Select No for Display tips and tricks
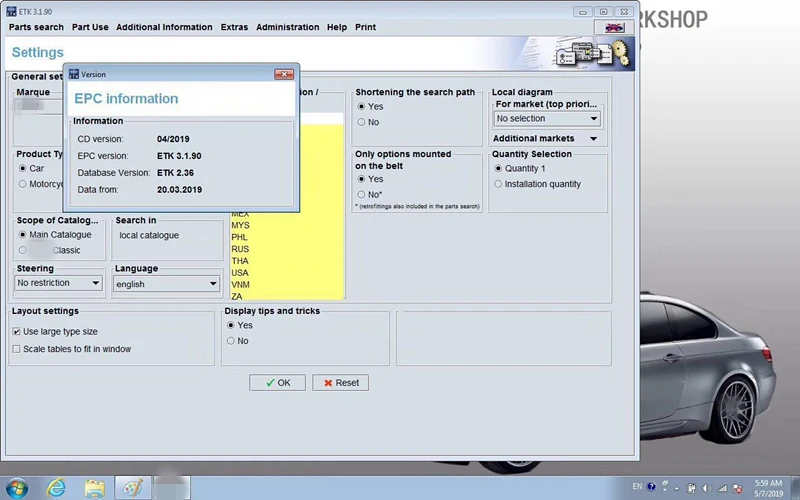 click(x=231, y=340)
